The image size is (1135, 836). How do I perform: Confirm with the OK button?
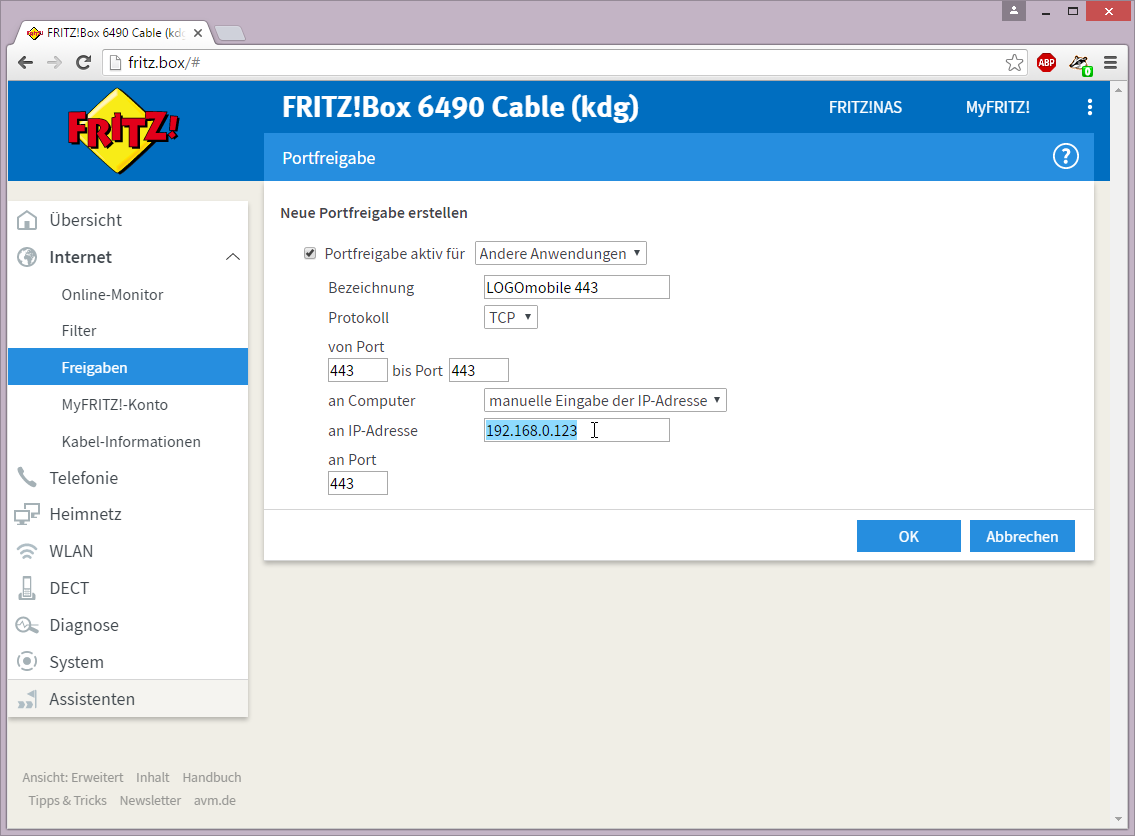click(x=908, y=536)
